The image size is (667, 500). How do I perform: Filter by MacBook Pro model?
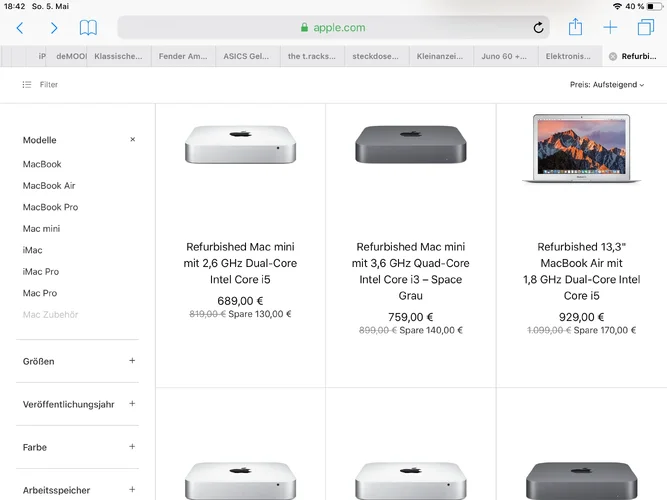click(50, 207)
